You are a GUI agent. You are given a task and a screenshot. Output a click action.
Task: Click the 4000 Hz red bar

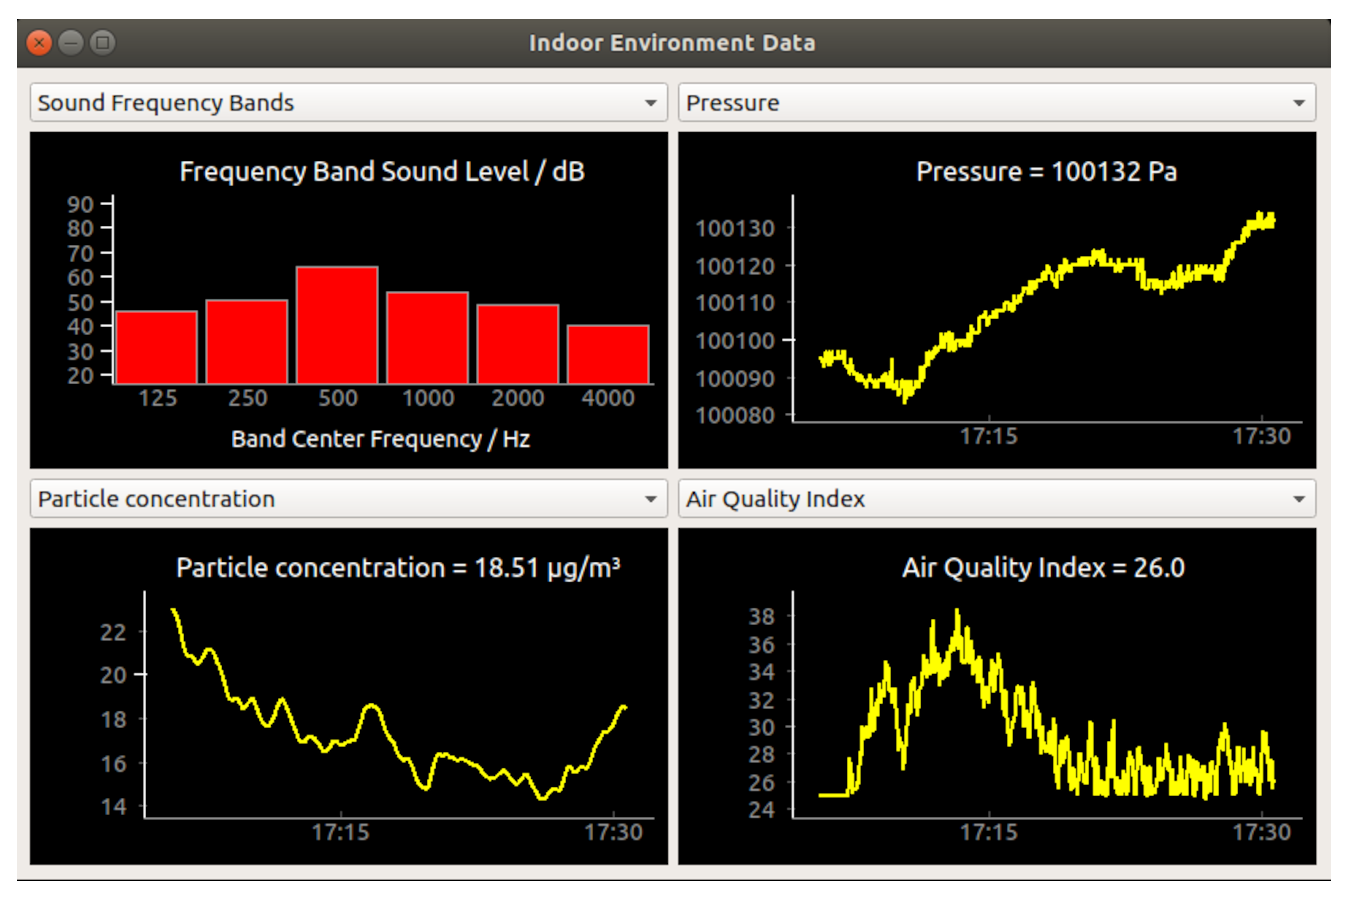(x=608, y=354)
